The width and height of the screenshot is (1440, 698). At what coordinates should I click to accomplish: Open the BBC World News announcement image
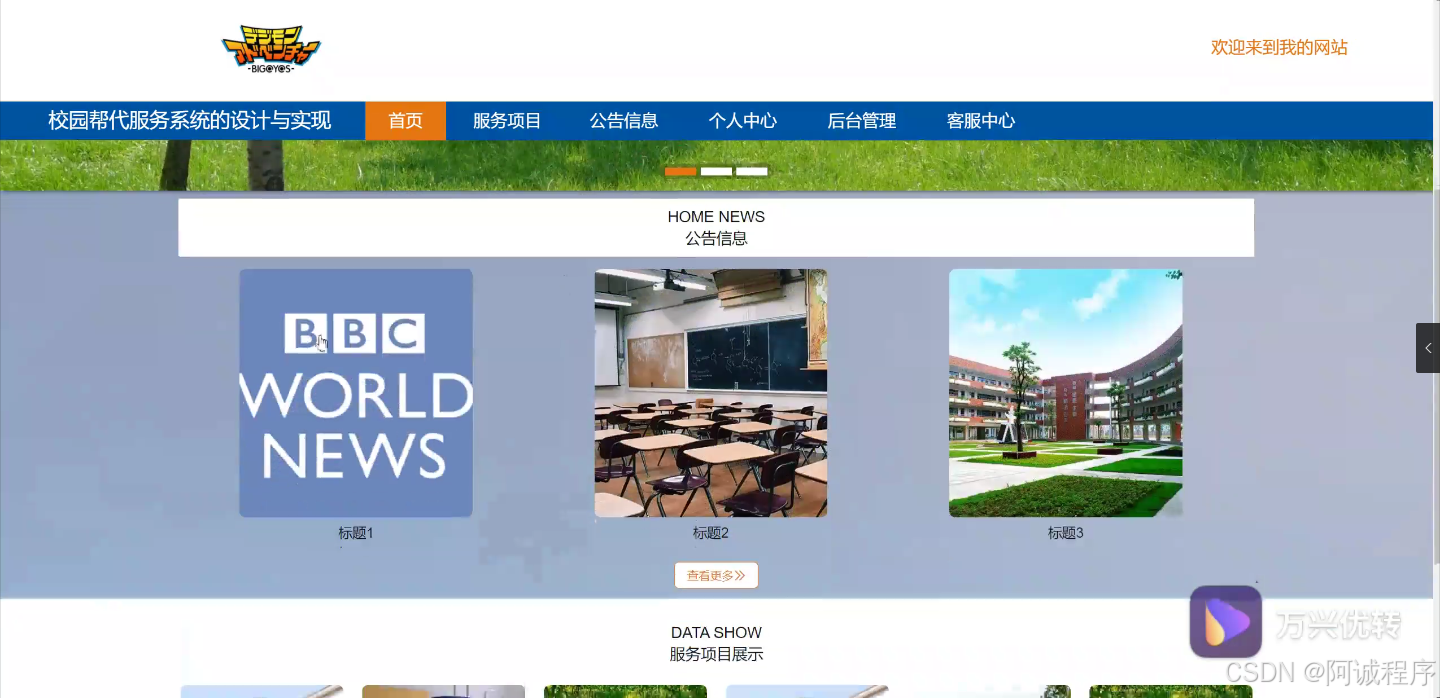point(356,393)
